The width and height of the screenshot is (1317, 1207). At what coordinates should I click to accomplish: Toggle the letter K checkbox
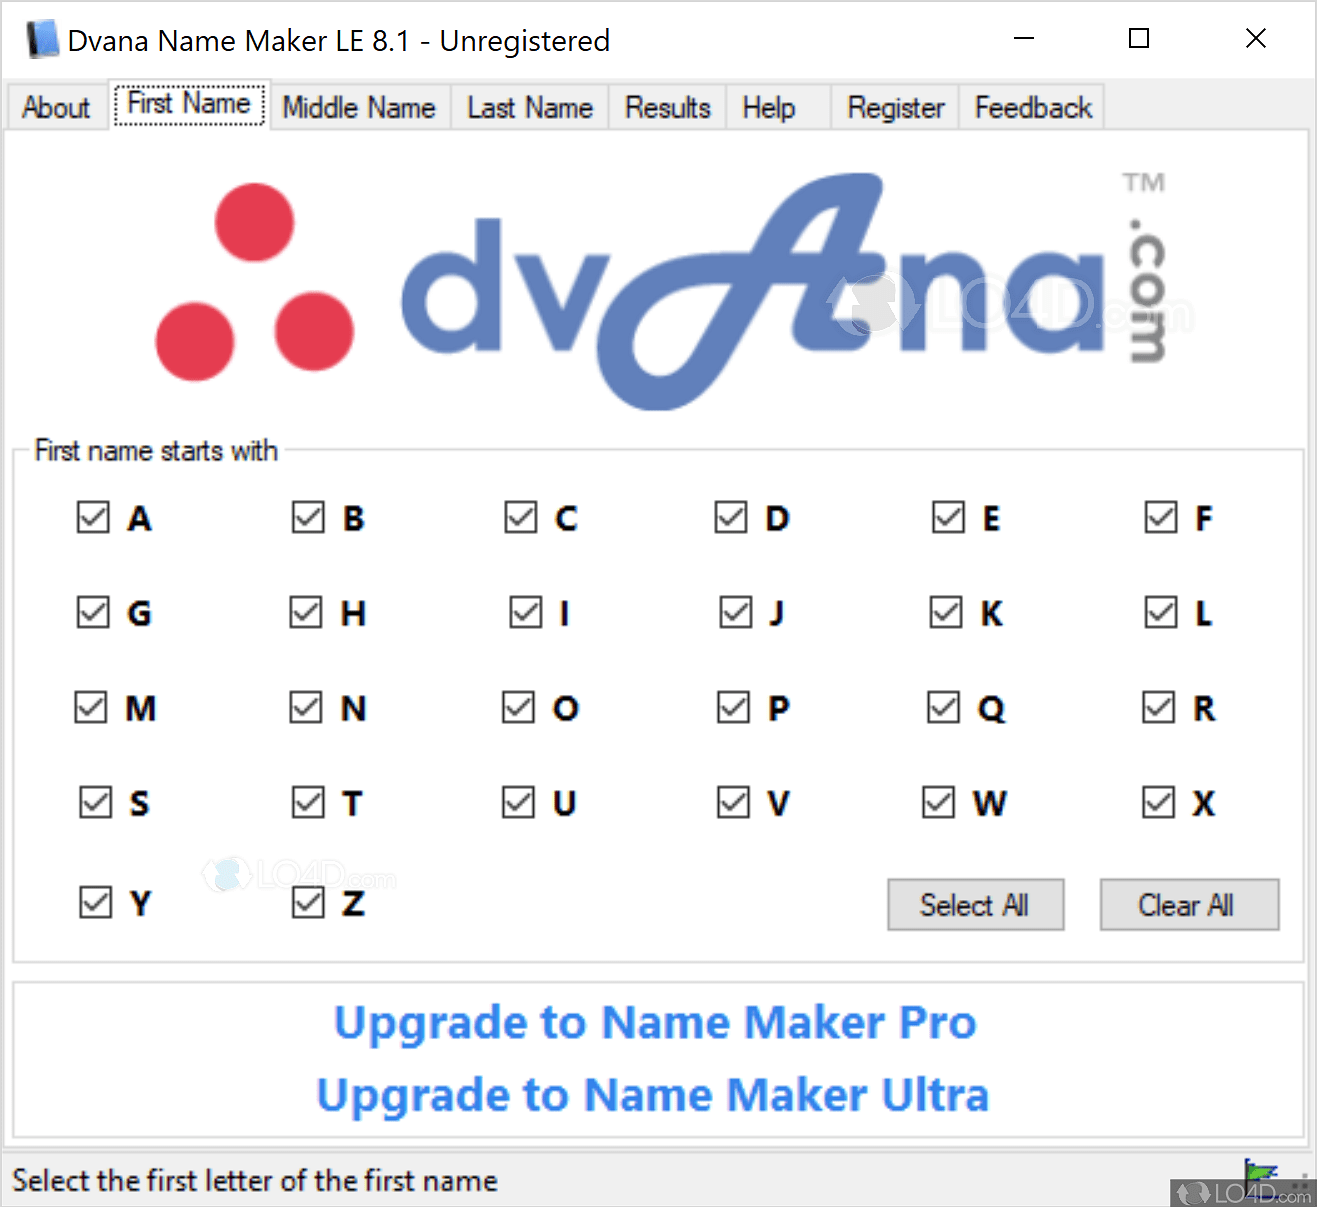(x=946, y=612)
